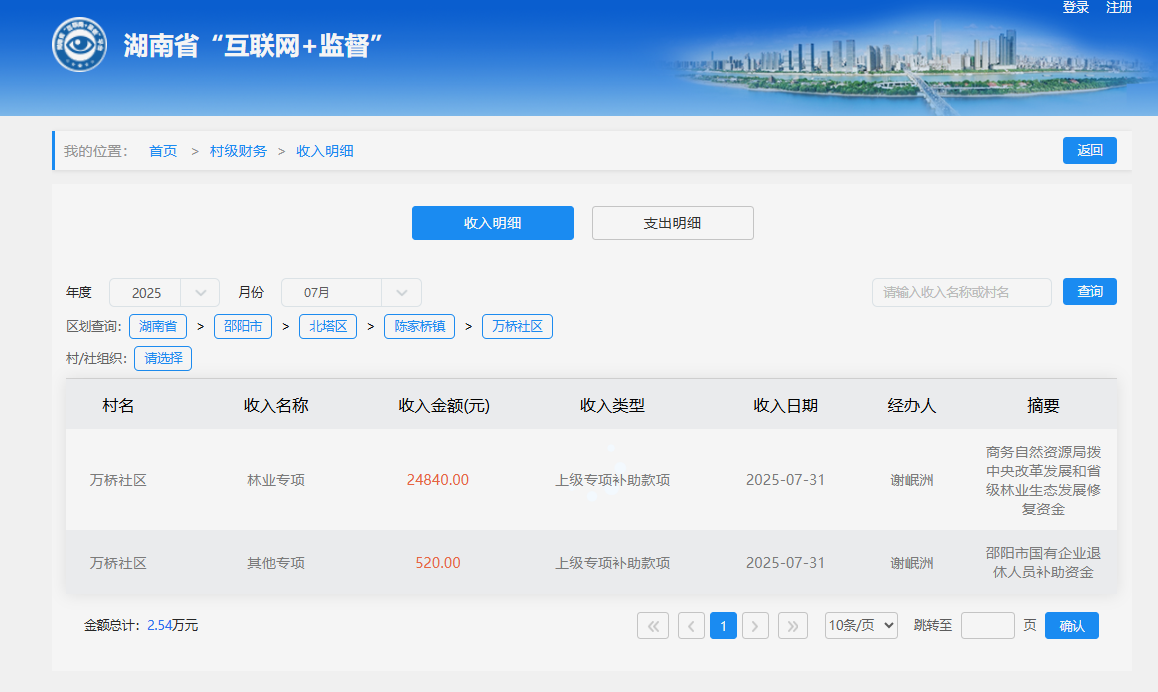Open the 注册 link
Viewport: 1158px width, 692px height.
[x=1118, y=8]
